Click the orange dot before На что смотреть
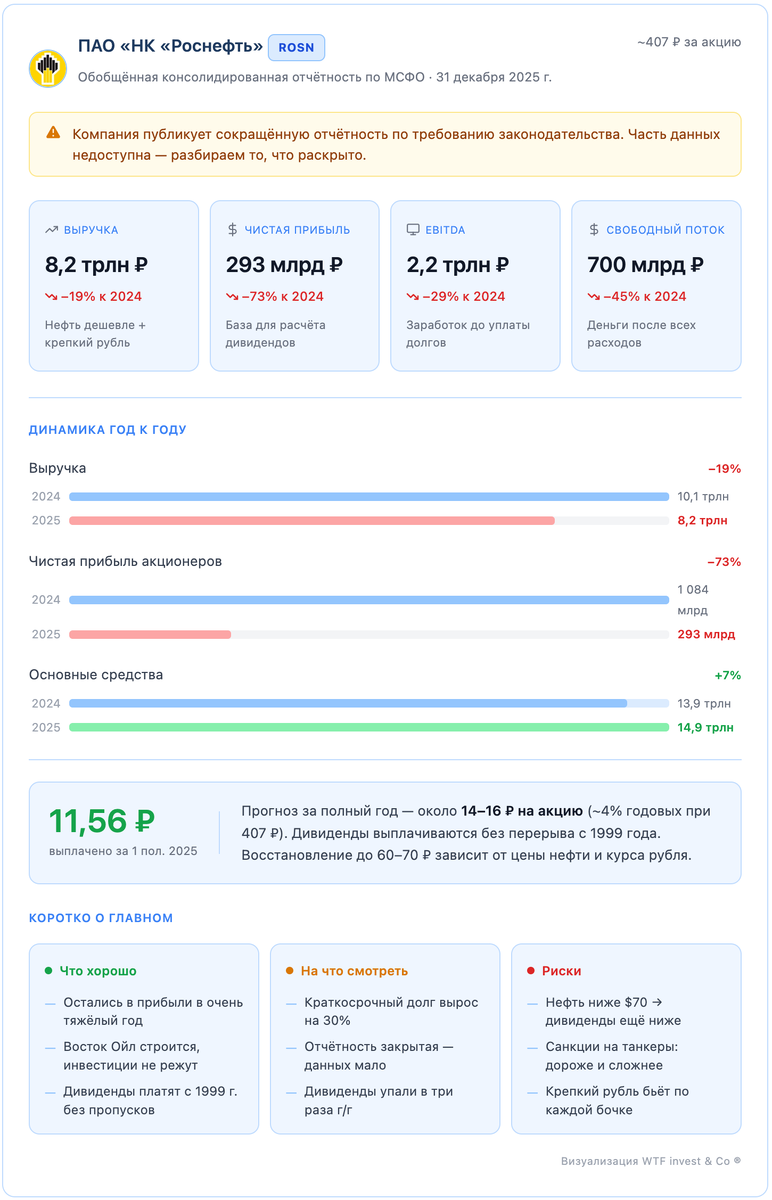Screen dimensions: 772x1200 (289, 971)
